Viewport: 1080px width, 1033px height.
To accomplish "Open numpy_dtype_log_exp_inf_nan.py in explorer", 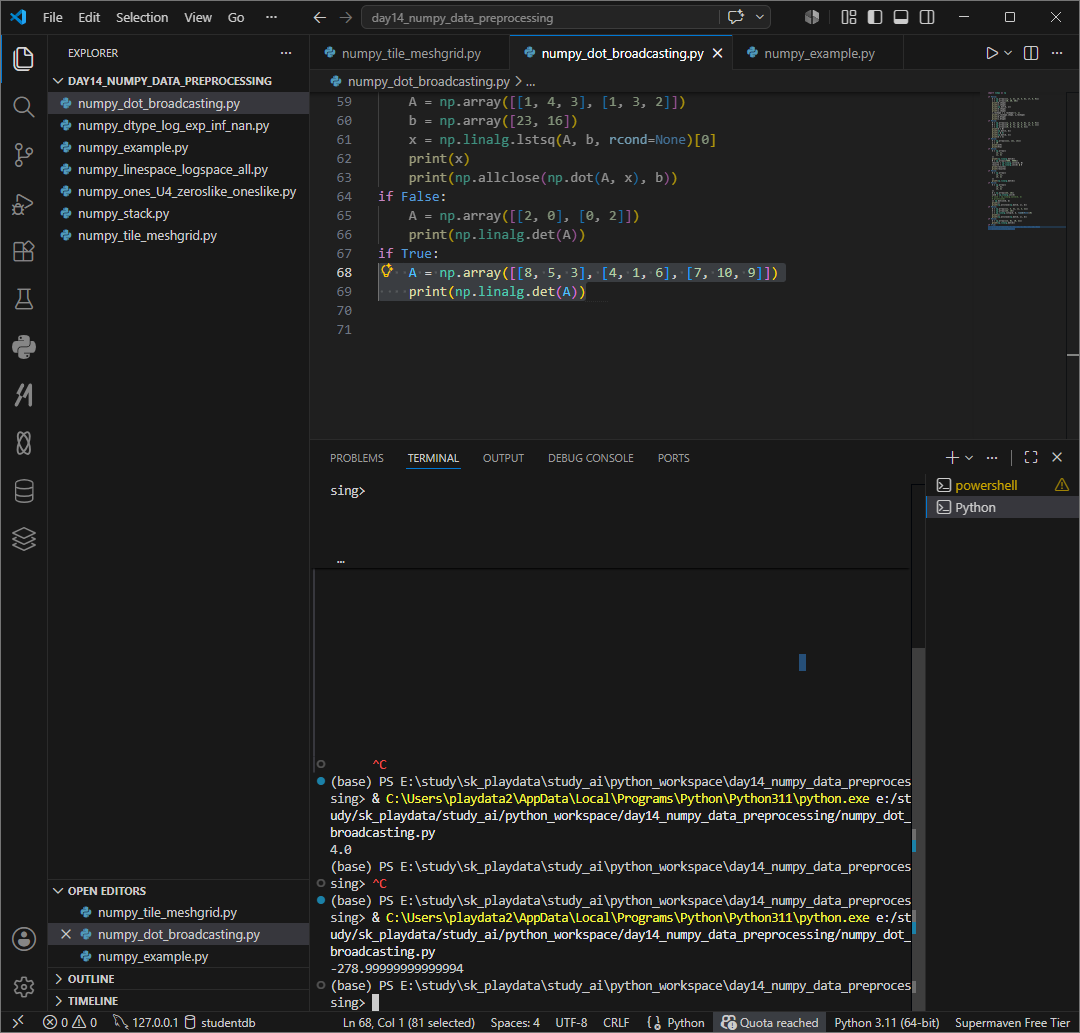I will [x=179, y=125].
